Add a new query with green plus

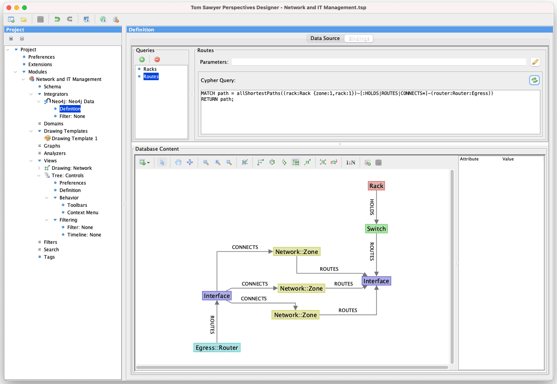(142, 59)
